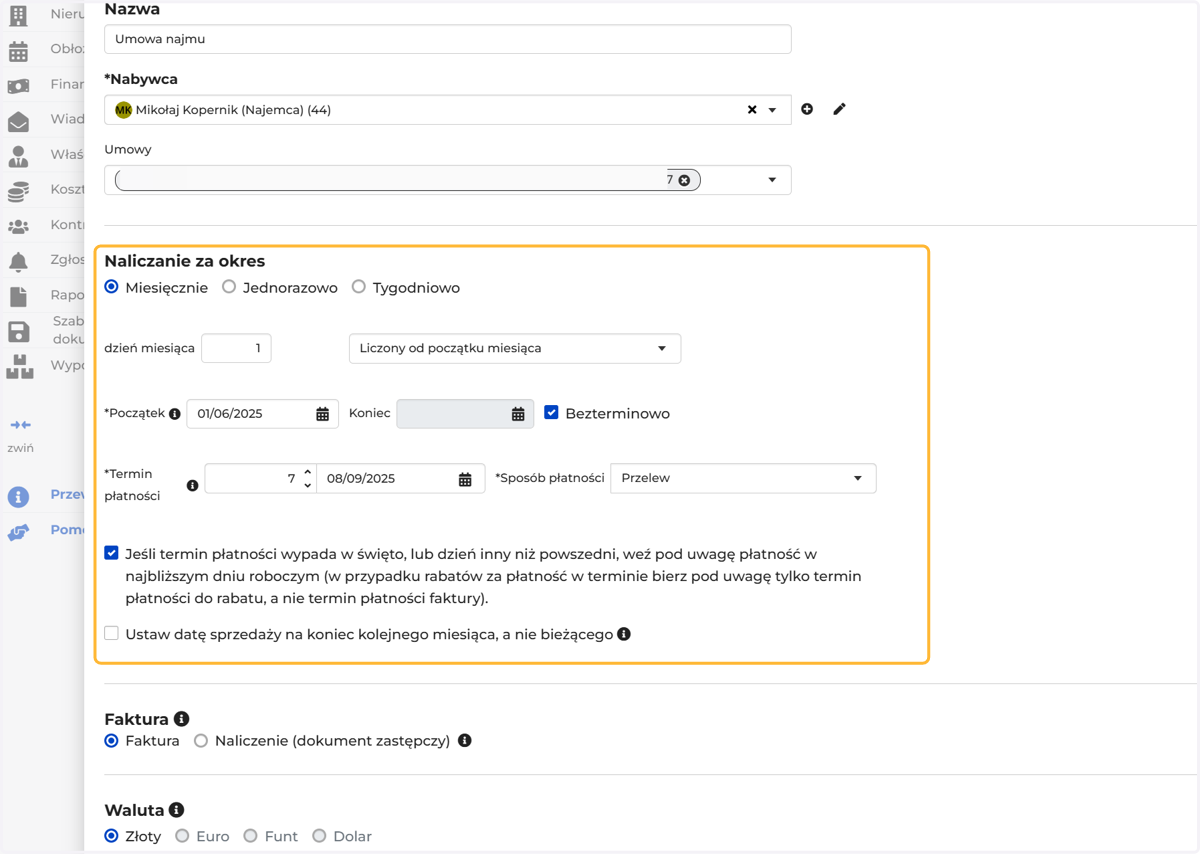Open the floppy-disk templates icon in the sidebar

(18, 331)
